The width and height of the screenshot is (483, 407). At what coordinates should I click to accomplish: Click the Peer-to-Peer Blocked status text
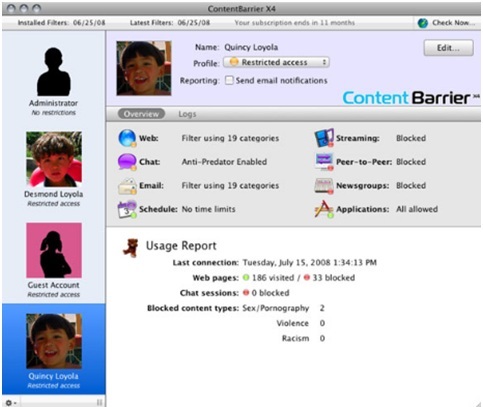coord(411,162)
